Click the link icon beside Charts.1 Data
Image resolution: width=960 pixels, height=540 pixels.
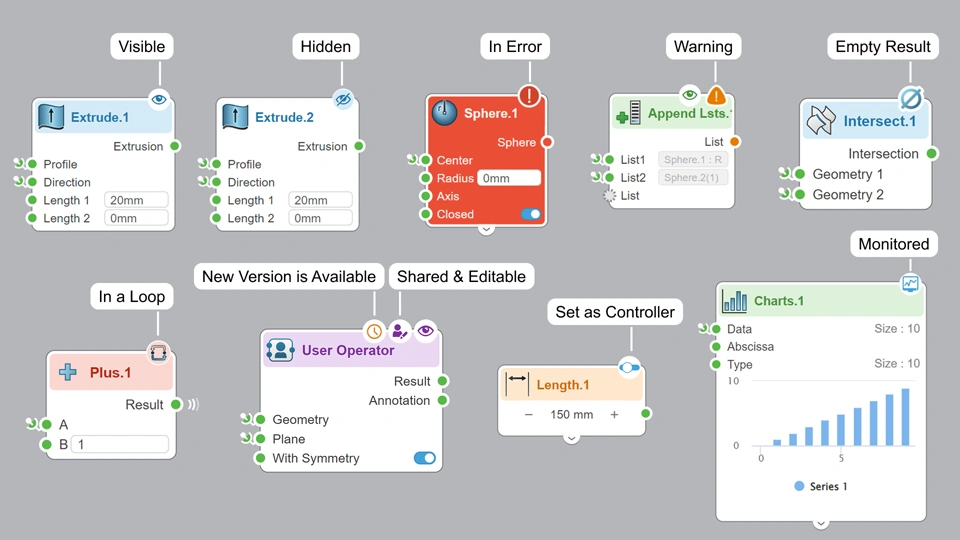[703, 329]
